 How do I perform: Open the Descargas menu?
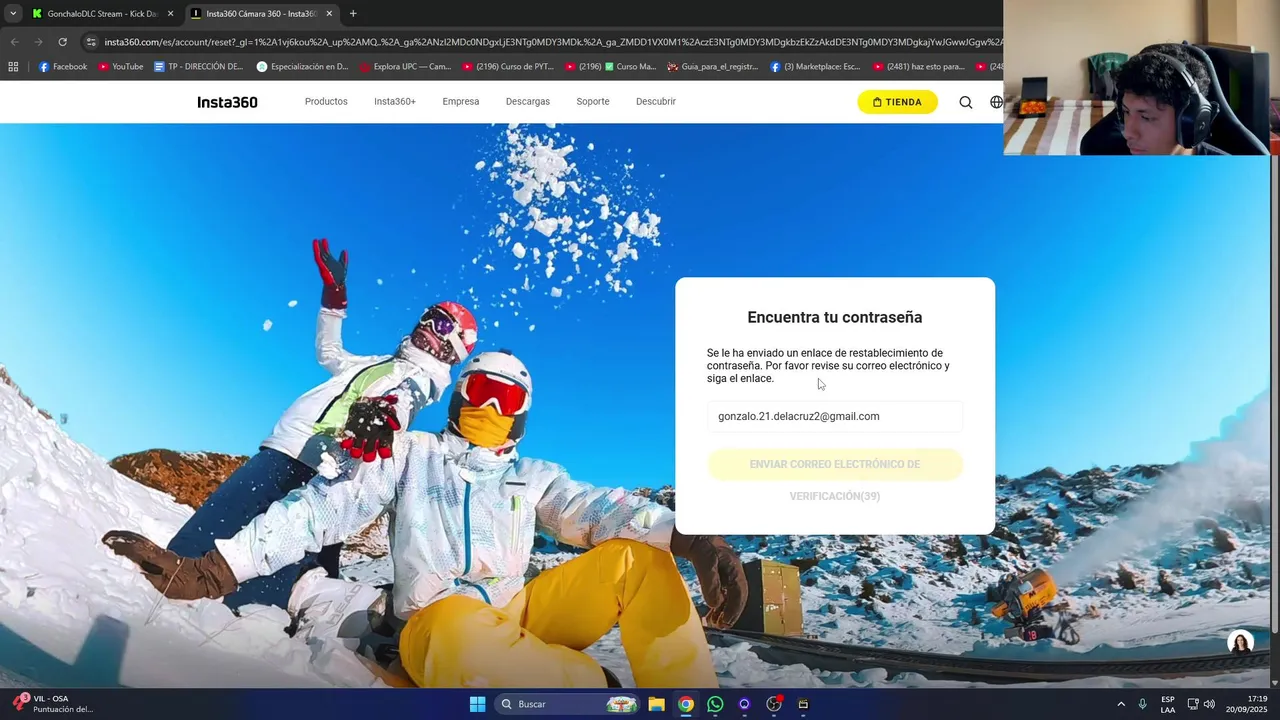tap(528, 101)
